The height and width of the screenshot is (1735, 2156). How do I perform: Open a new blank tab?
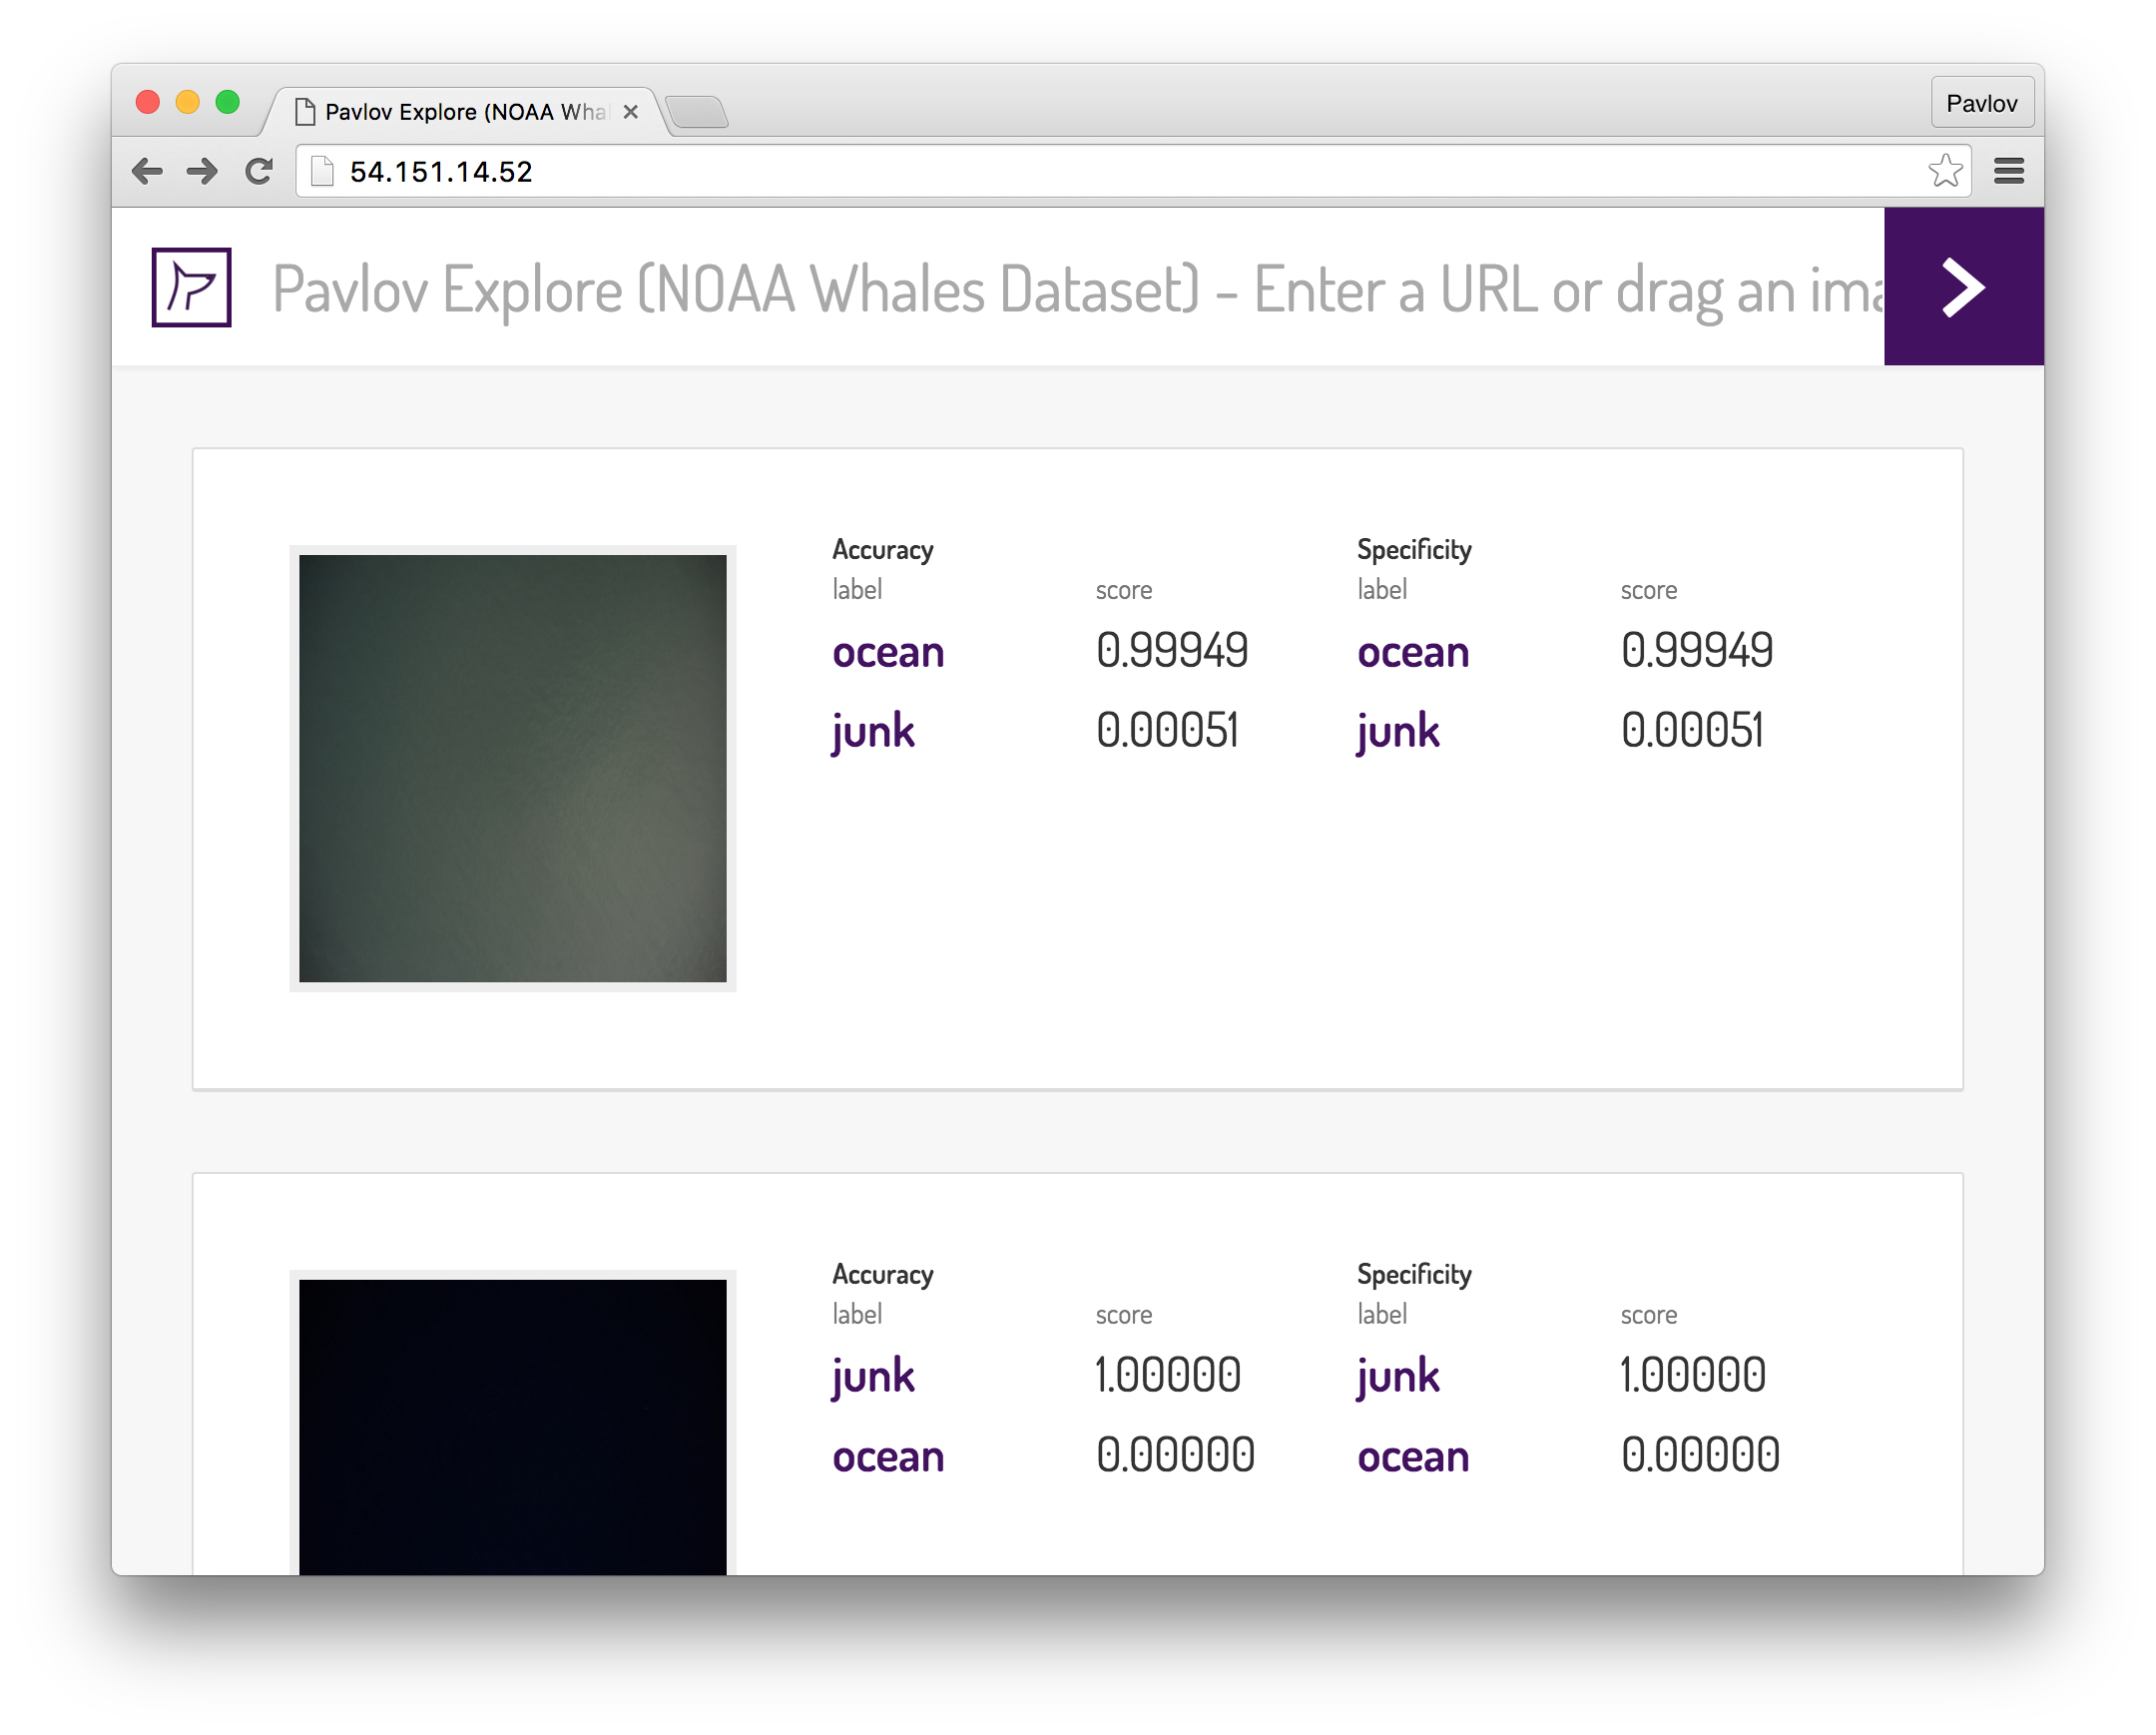pyautogui.click(x=697, y=112)
